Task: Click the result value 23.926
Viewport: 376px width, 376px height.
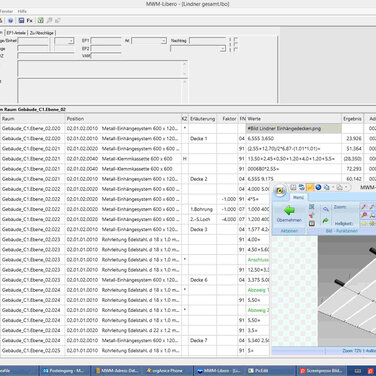Action: coord(354,138)
